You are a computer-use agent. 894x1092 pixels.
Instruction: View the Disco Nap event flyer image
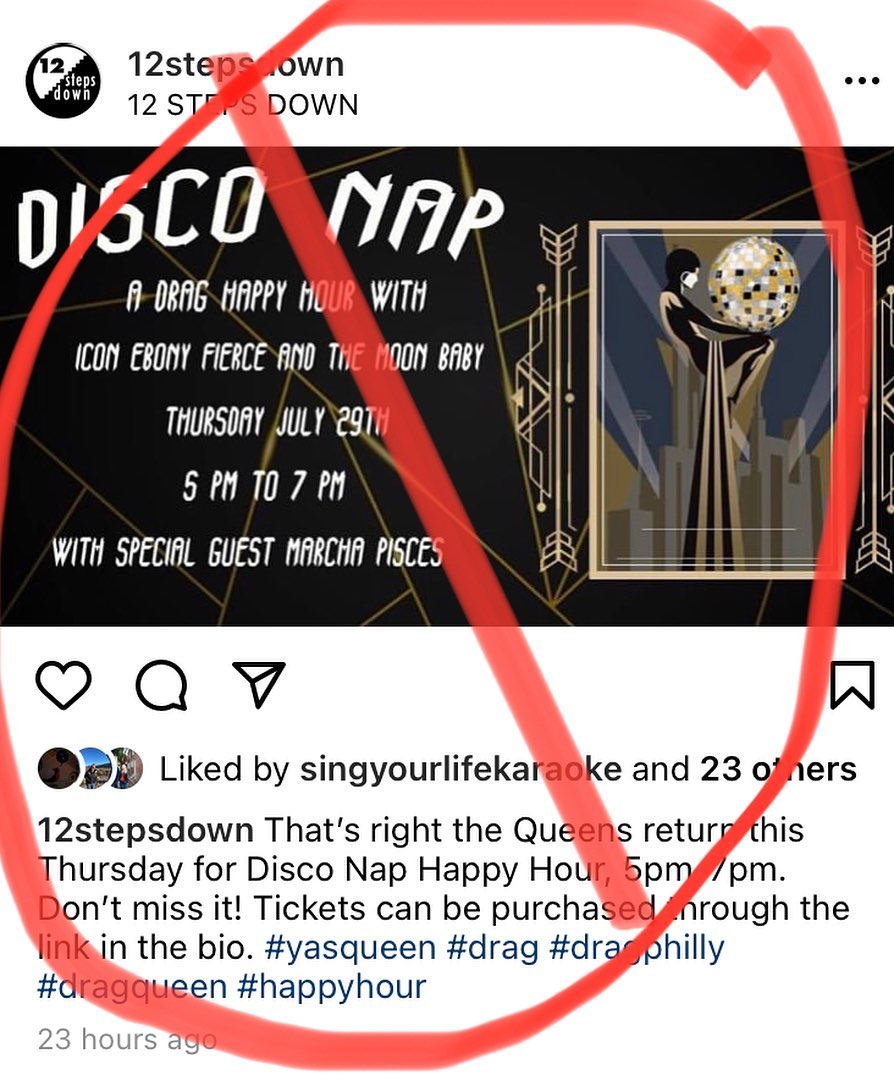[447, 387]
